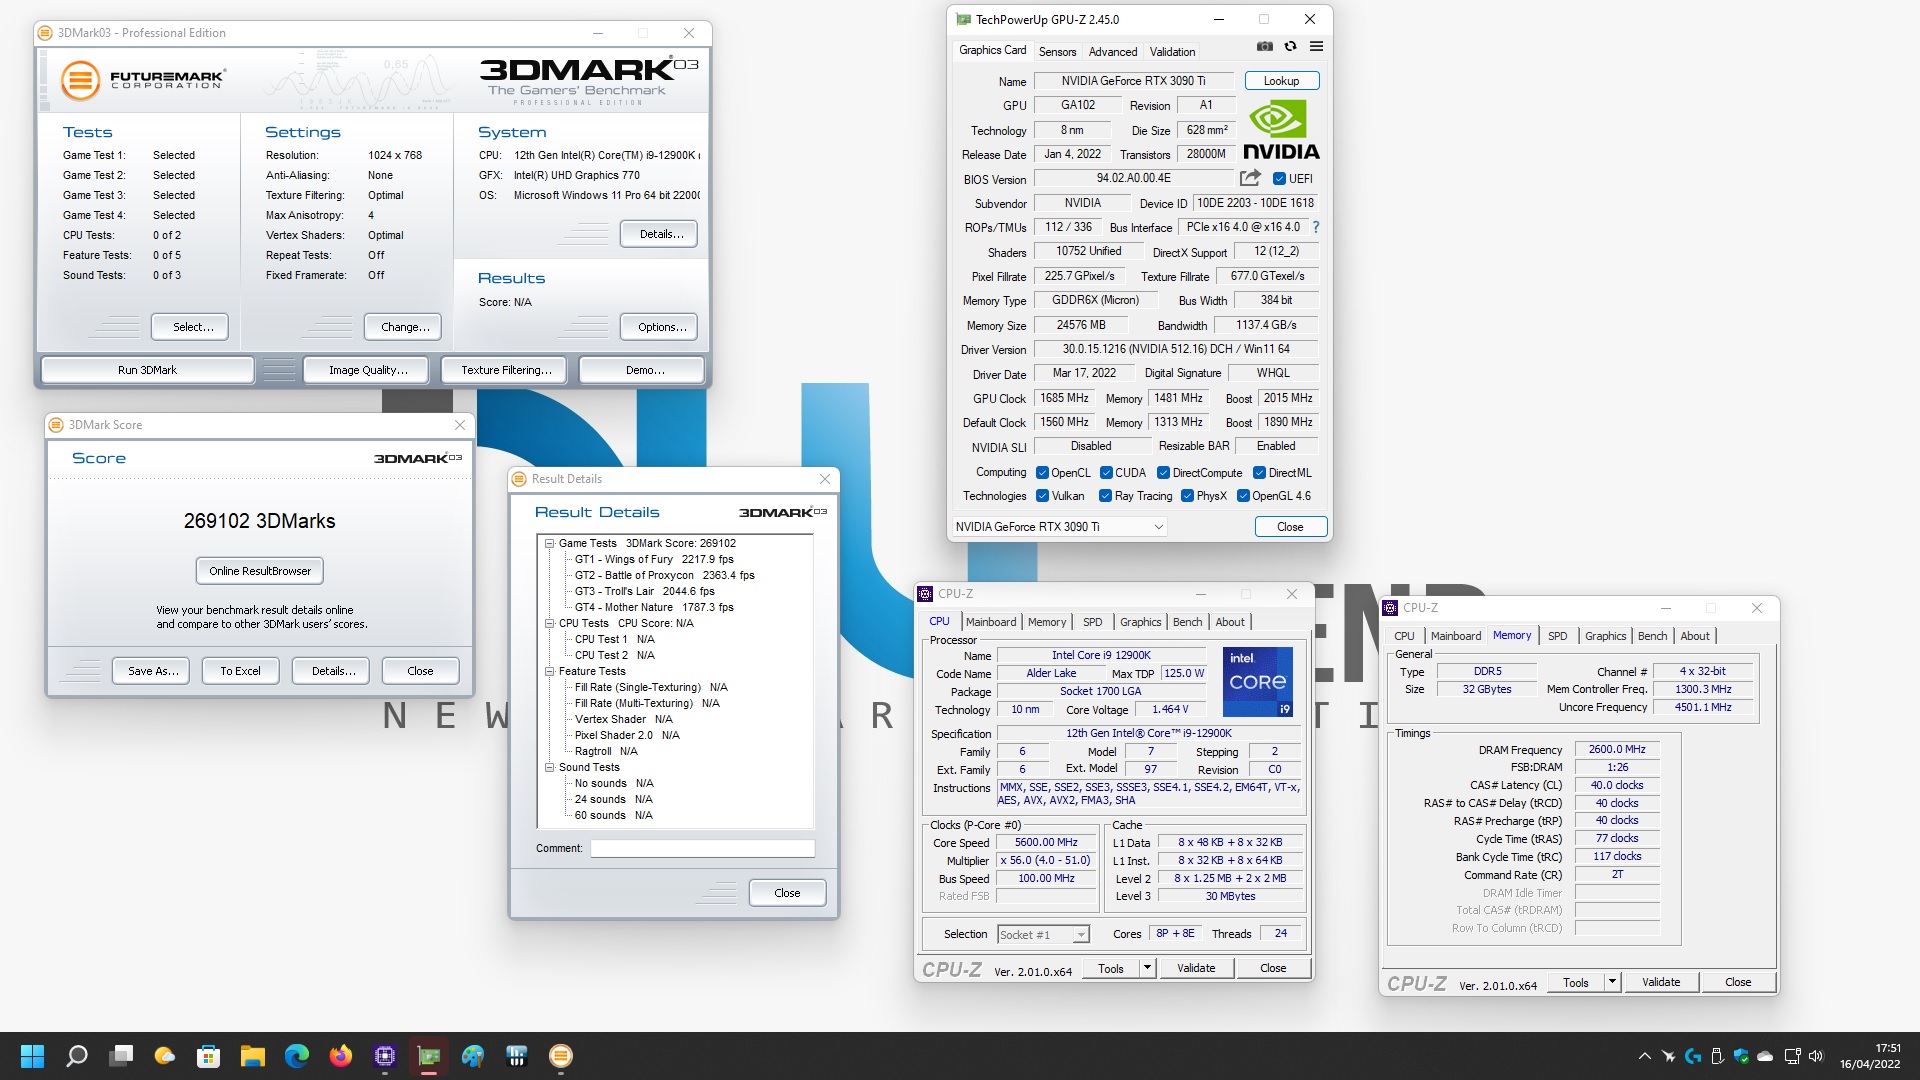This screenshot has width=1920, height=1080.
Task: Switch to Validation tab in GPU-Z
Action: click(1172, 52)
